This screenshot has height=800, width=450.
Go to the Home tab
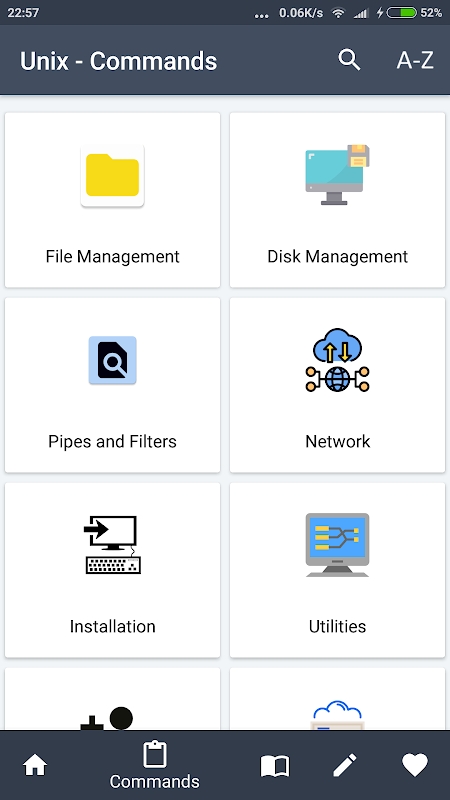[x=35, y=765]
